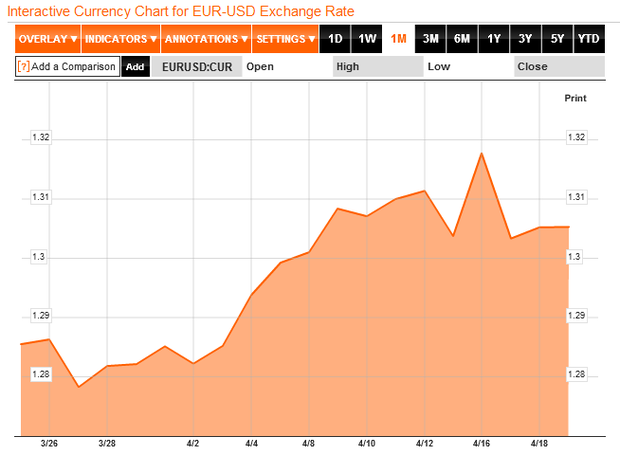
Task: Open the ANNOTATIONS dropdown
Action: tap(206, 39)
